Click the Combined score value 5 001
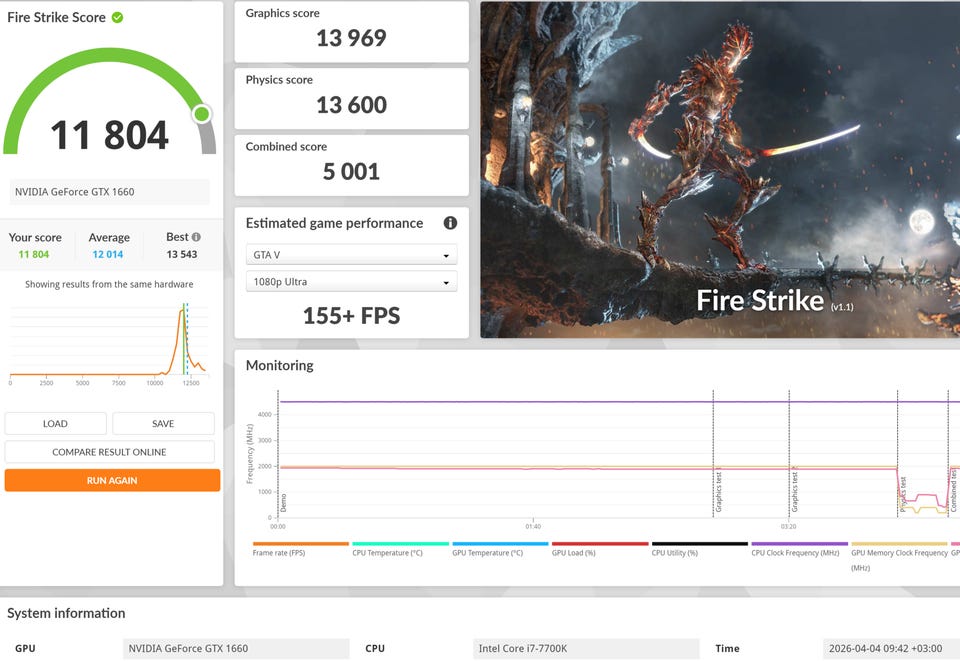Screen dimensions: 960x661 351,171
